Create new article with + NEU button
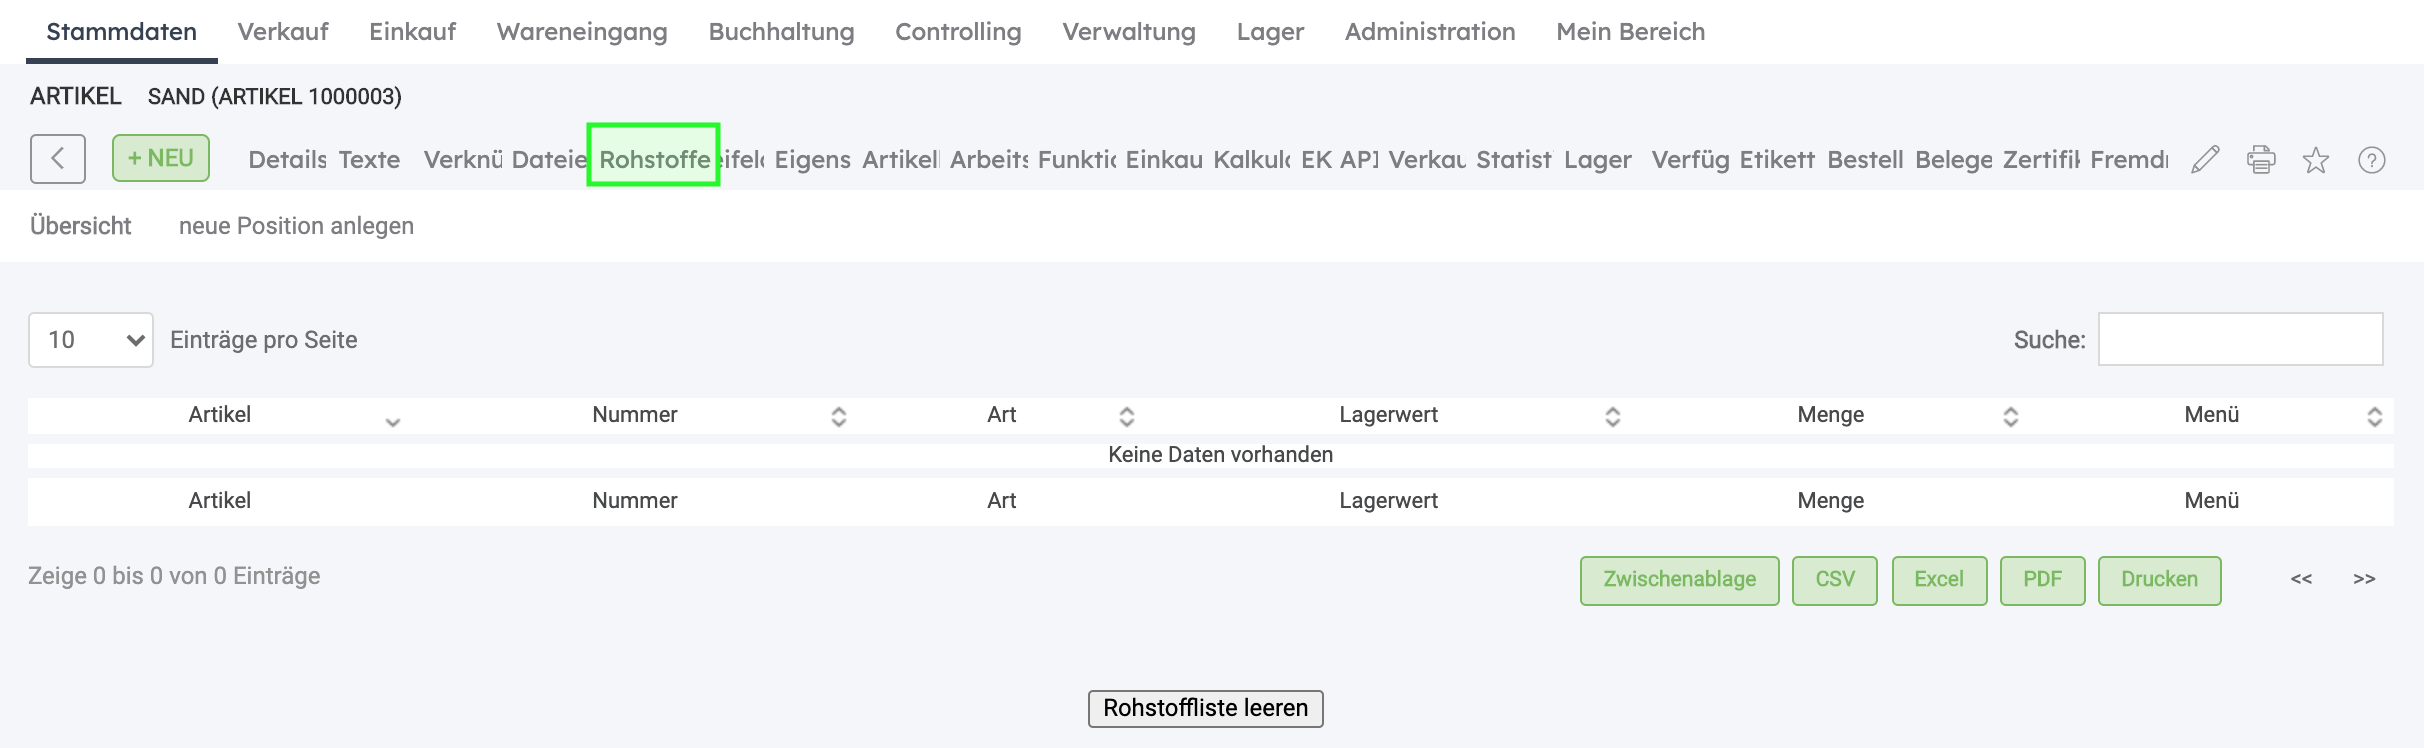Image resolution: width=2424 pixels, height=748 pixels. click(161, 158)
